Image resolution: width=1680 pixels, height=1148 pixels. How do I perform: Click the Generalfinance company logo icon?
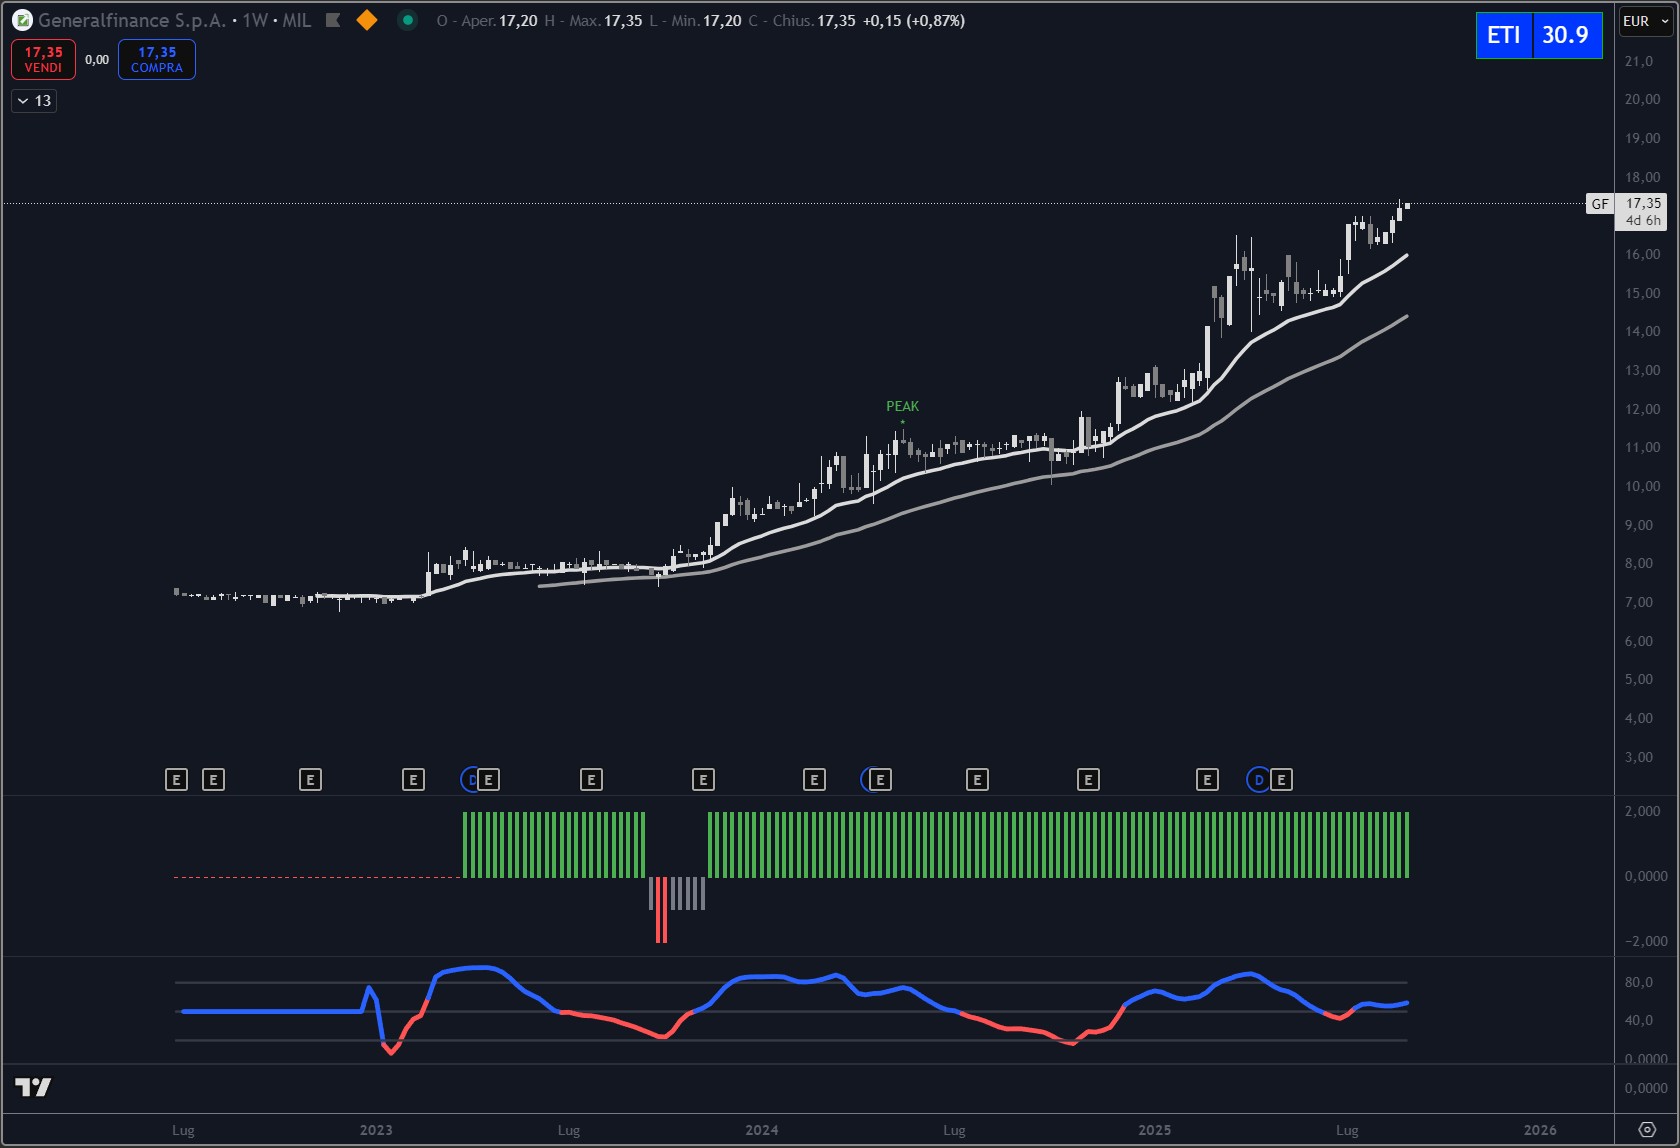tap(21, 20)
